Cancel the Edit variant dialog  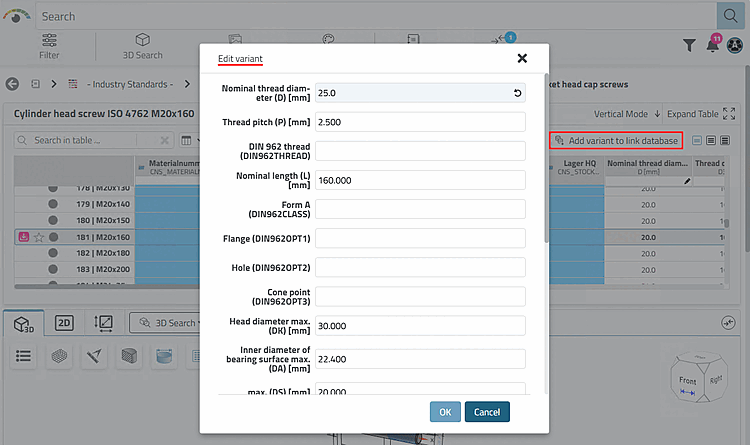487,412
